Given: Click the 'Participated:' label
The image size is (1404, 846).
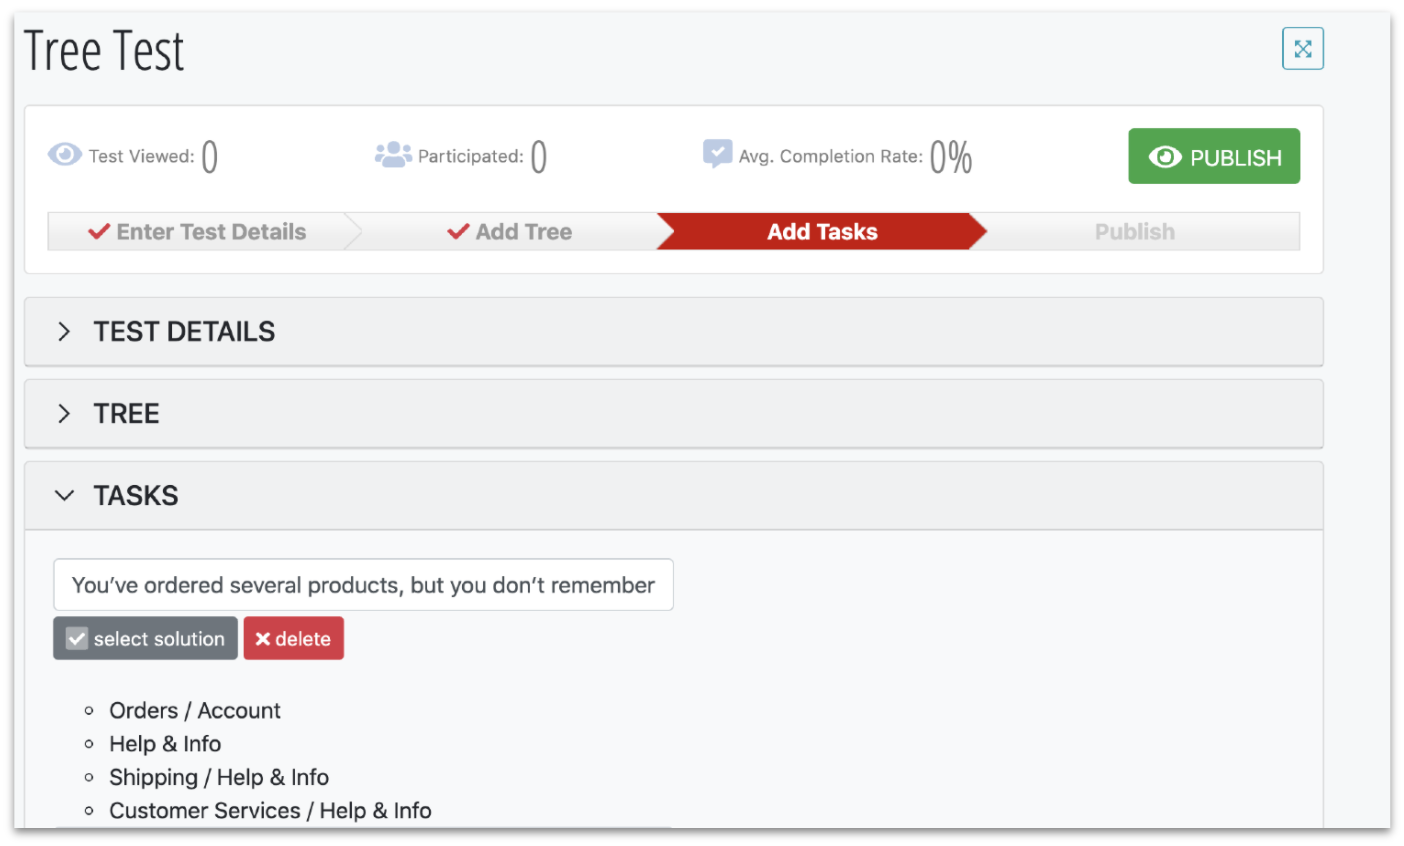Looking at the screenshot, I should (x=470, y=156).
